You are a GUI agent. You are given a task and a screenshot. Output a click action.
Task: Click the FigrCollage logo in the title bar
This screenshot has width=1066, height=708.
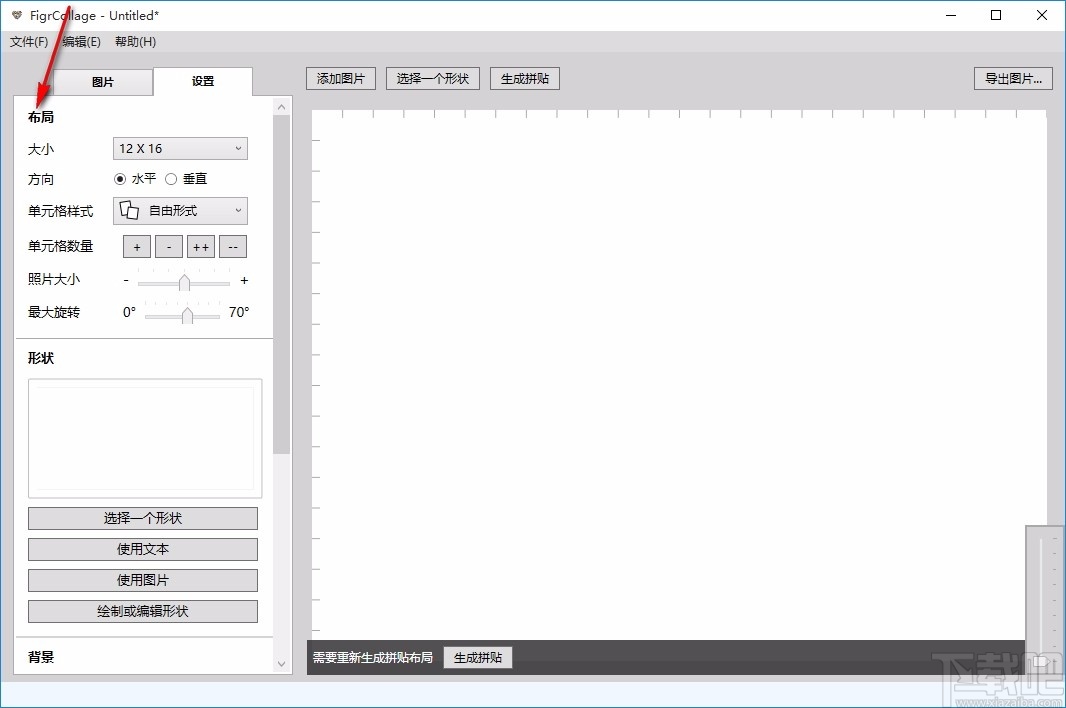[x=15, y=15]
